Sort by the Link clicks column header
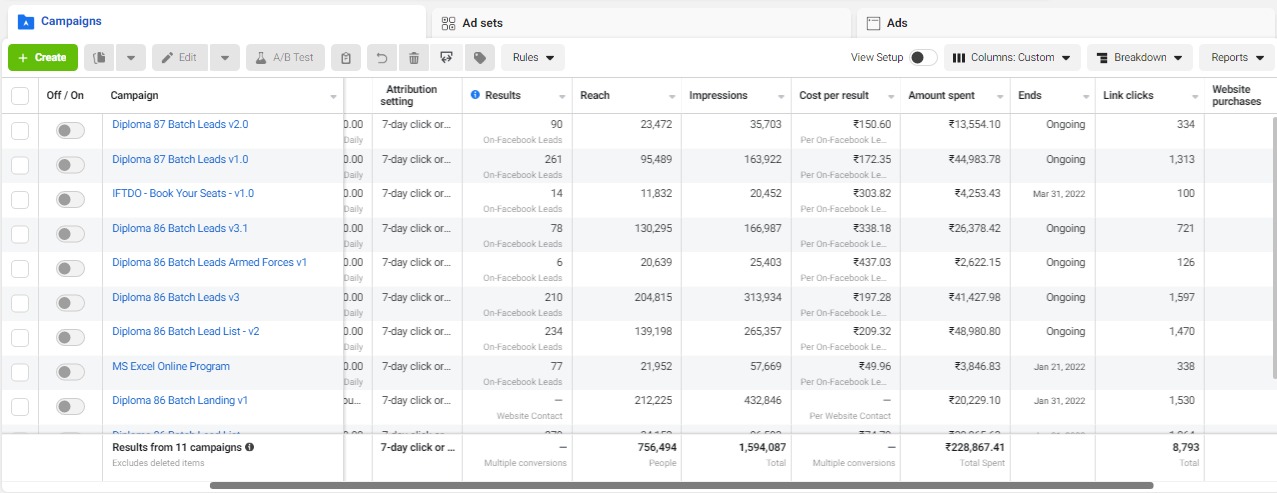Image resolution: width=1277 pixels, height=493 pixels. point(1149,96)
